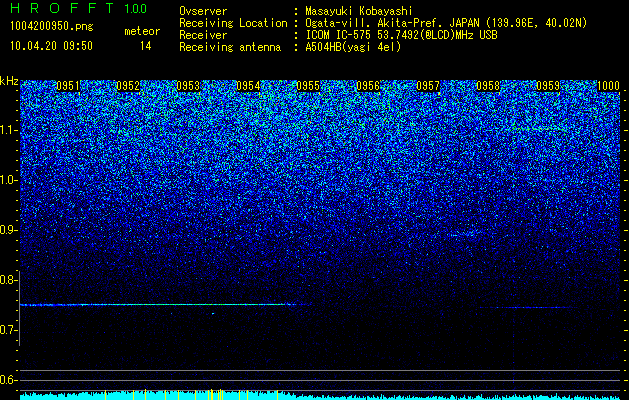Click the 0.9 kHz axis label
Screen dimensions: 629x400
[8, 230]
